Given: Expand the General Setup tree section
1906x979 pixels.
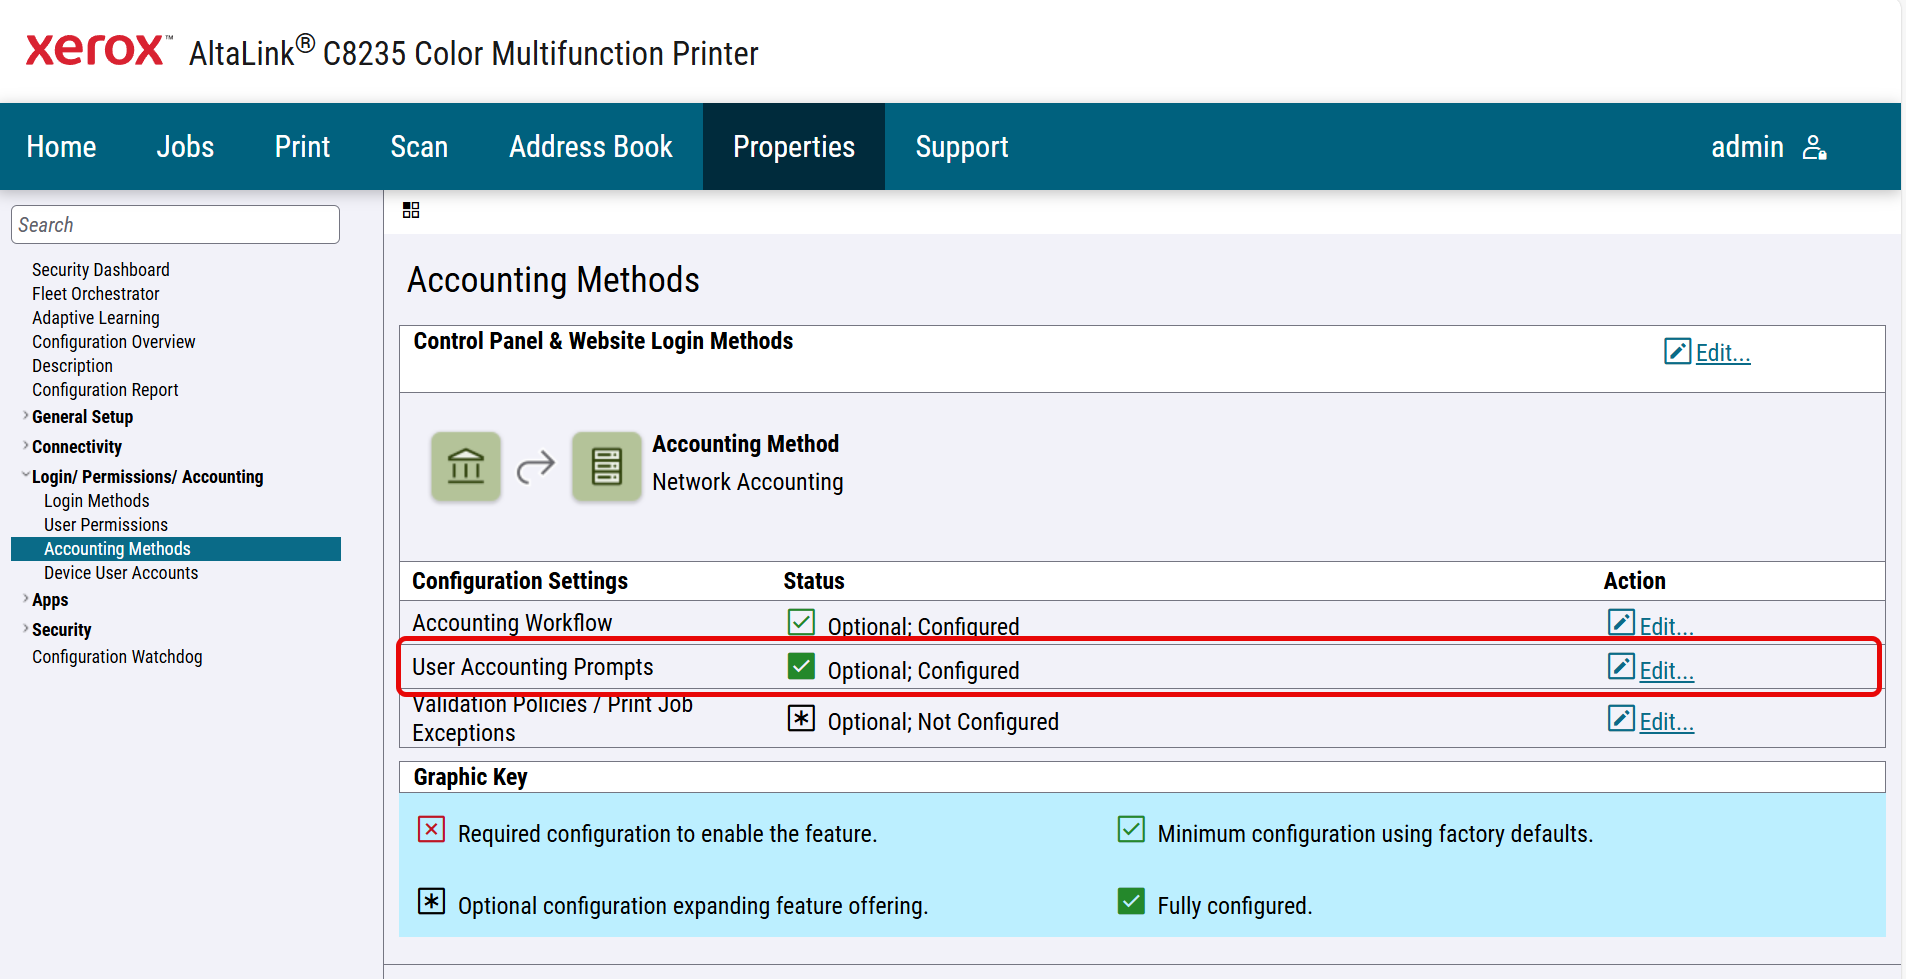Looking at the screenshot, I should (x=25, y=416).
